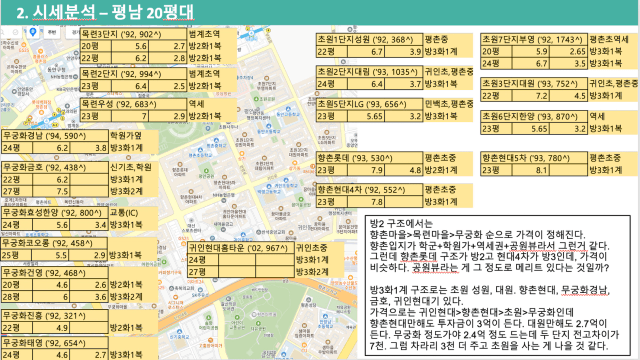
Task: Click the final line 7천. 그럼 차라리 3천 더 주고
Action: (x=489, y=346)
